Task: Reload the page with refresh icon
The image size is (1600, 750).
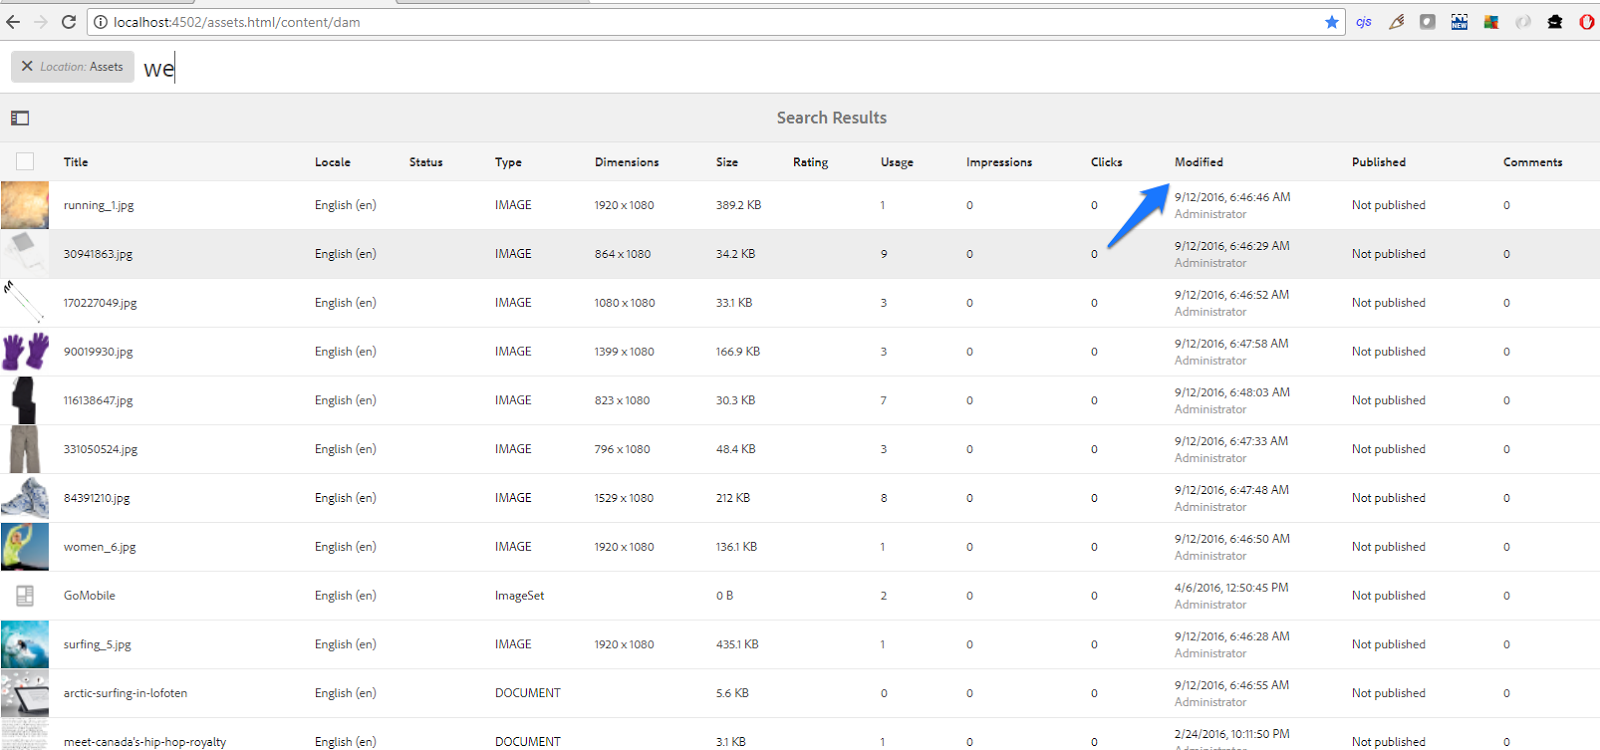Action: pyautogui.click(x=69, y=22)
